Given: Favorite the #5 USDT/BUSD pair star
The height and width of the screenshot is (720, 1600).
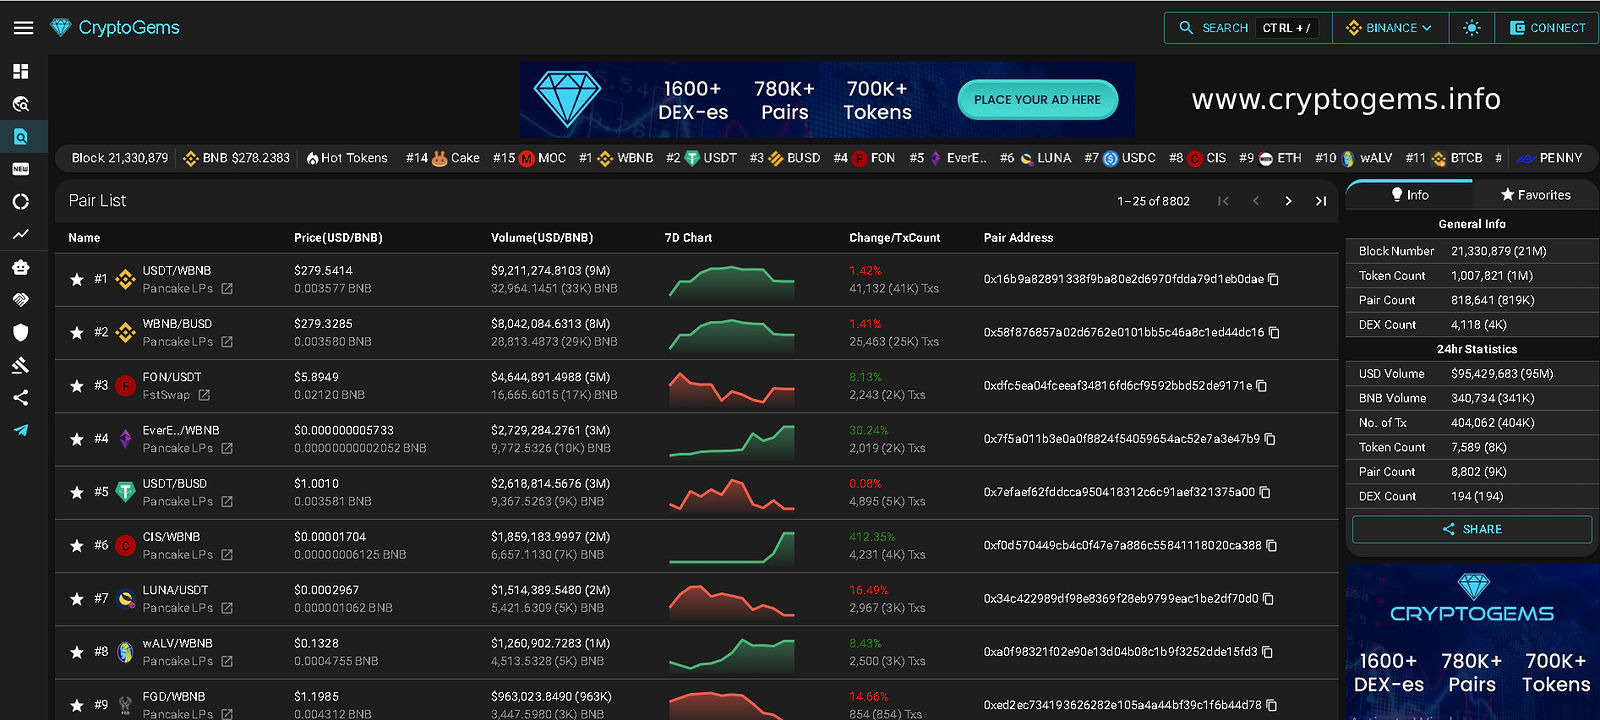Looking at the screenshot, I should point(76,492).
